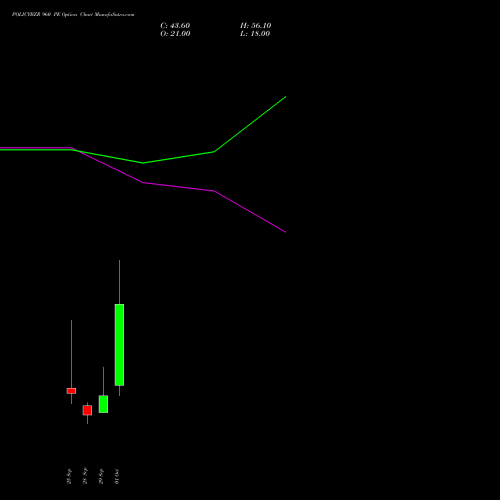This screenshot has height=500, width=500.
Task: Select the small green 29 Sep candlestick
Action: tap(103, 404)
